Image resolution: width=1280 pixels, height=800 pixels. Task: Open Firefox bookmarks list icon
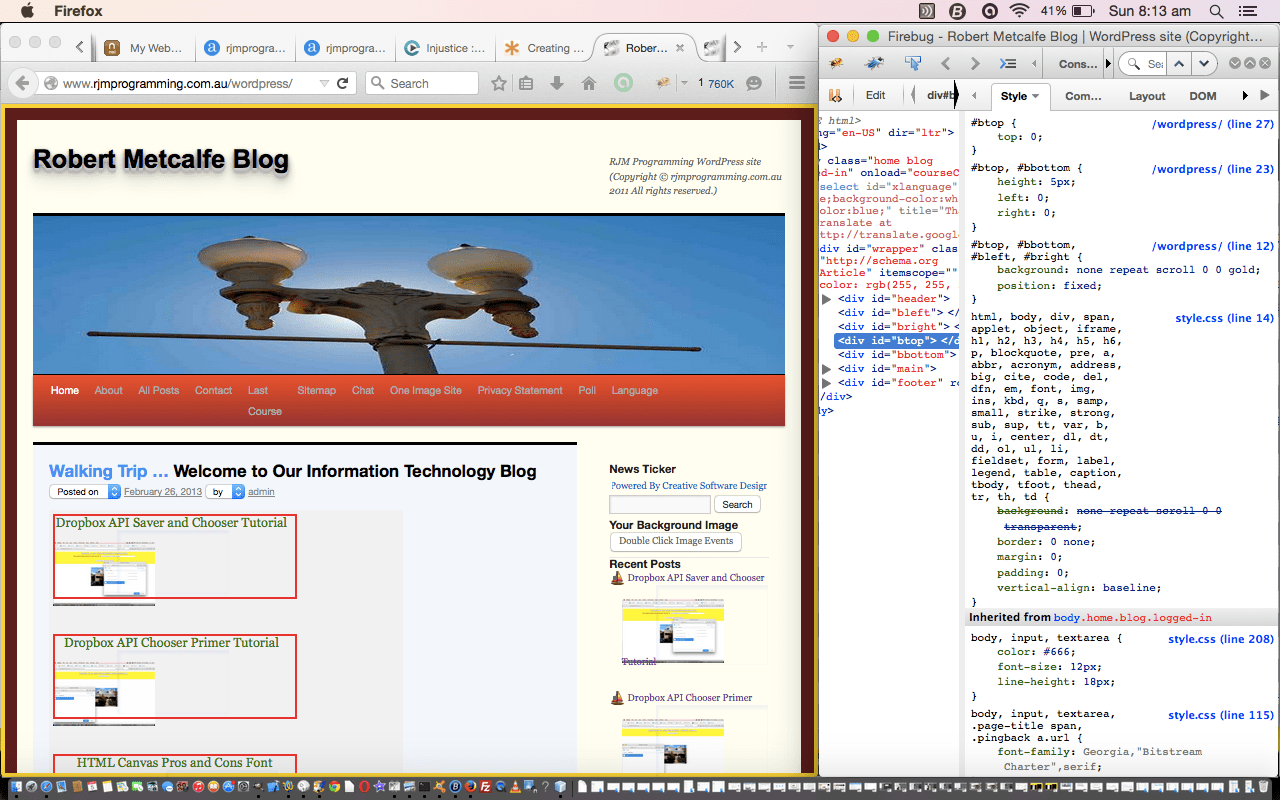pos(526,83)
